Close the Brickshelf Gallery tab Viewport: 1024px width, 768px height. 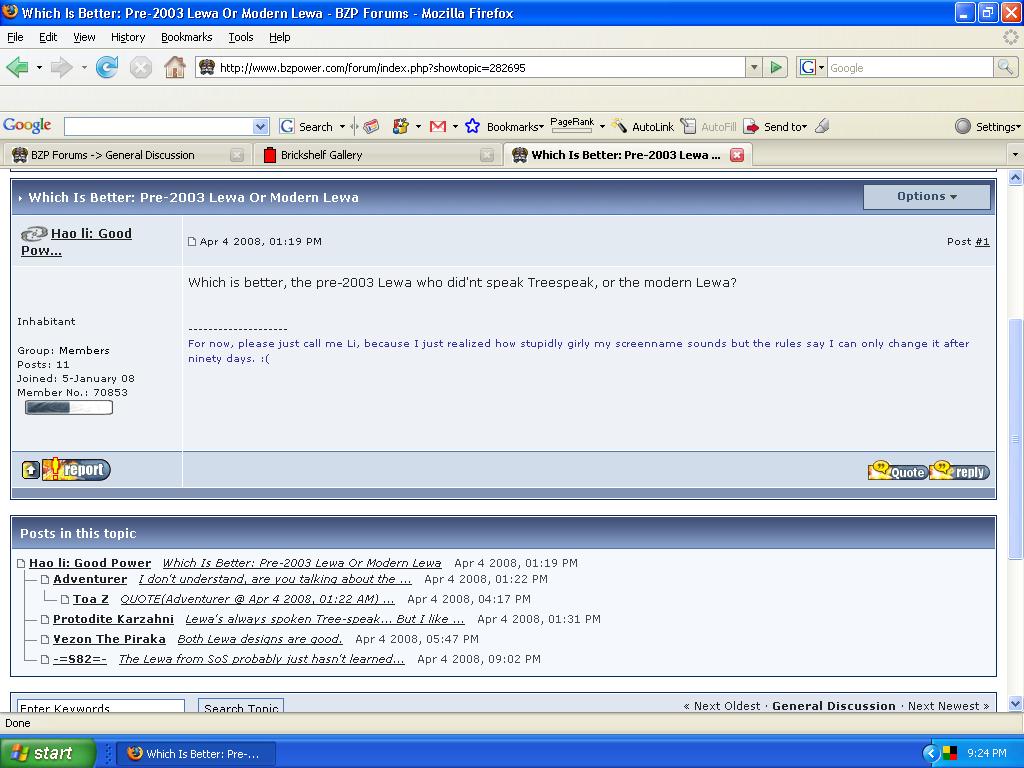coord(487,155)
